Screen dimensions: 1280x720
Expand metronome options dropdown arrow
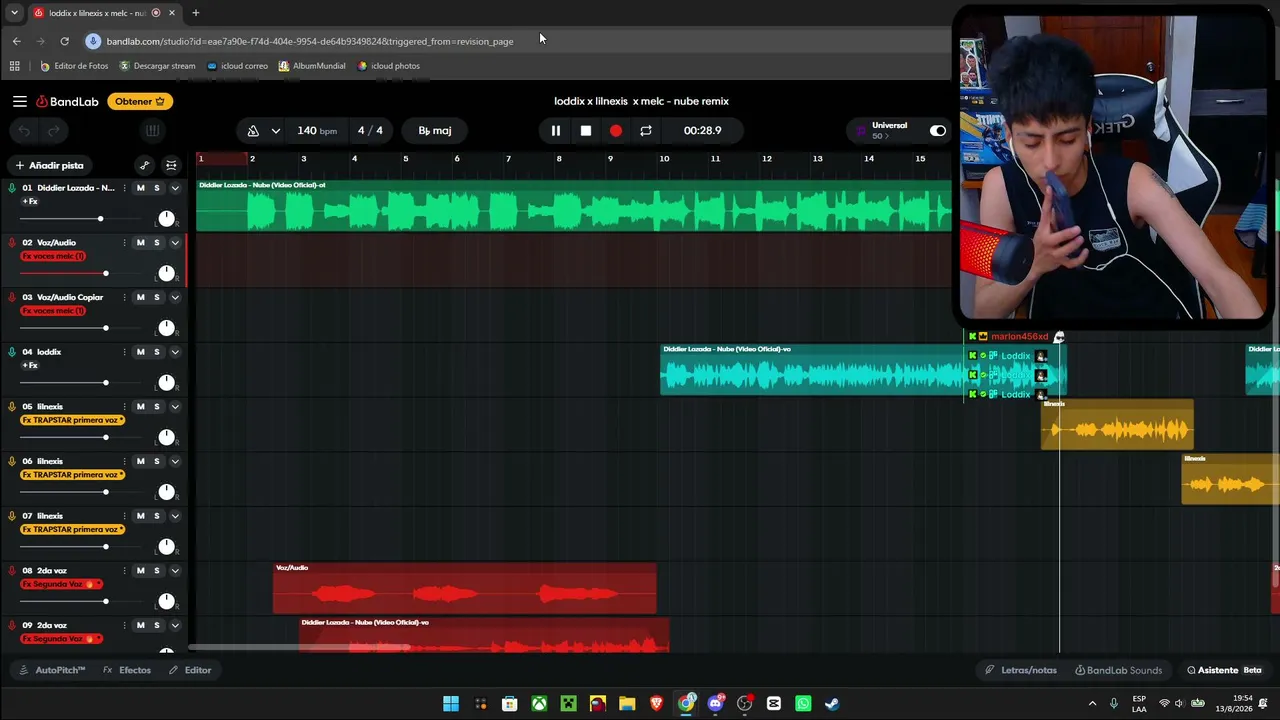[276, 130]
